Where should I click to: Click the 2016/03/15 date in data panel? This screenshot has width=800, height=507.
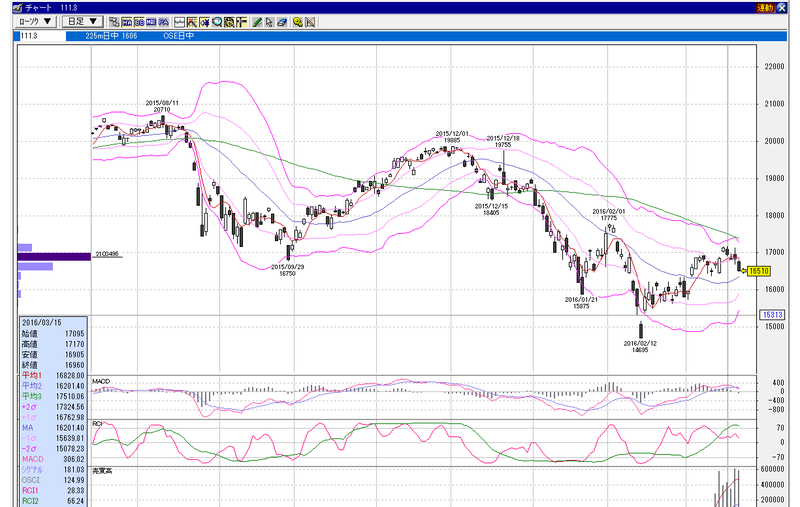42,323
